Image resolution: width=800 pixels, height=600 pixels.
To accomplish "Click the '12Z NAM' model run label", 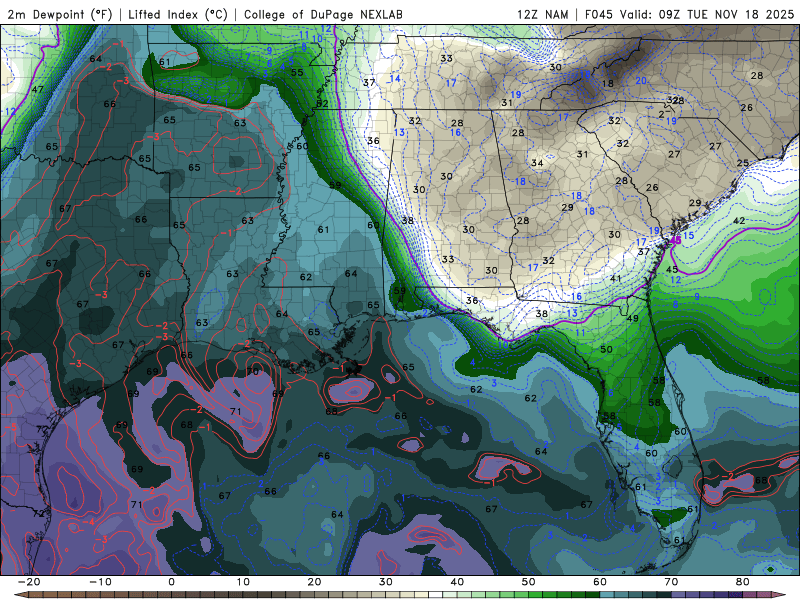I will tap(542, 14).
